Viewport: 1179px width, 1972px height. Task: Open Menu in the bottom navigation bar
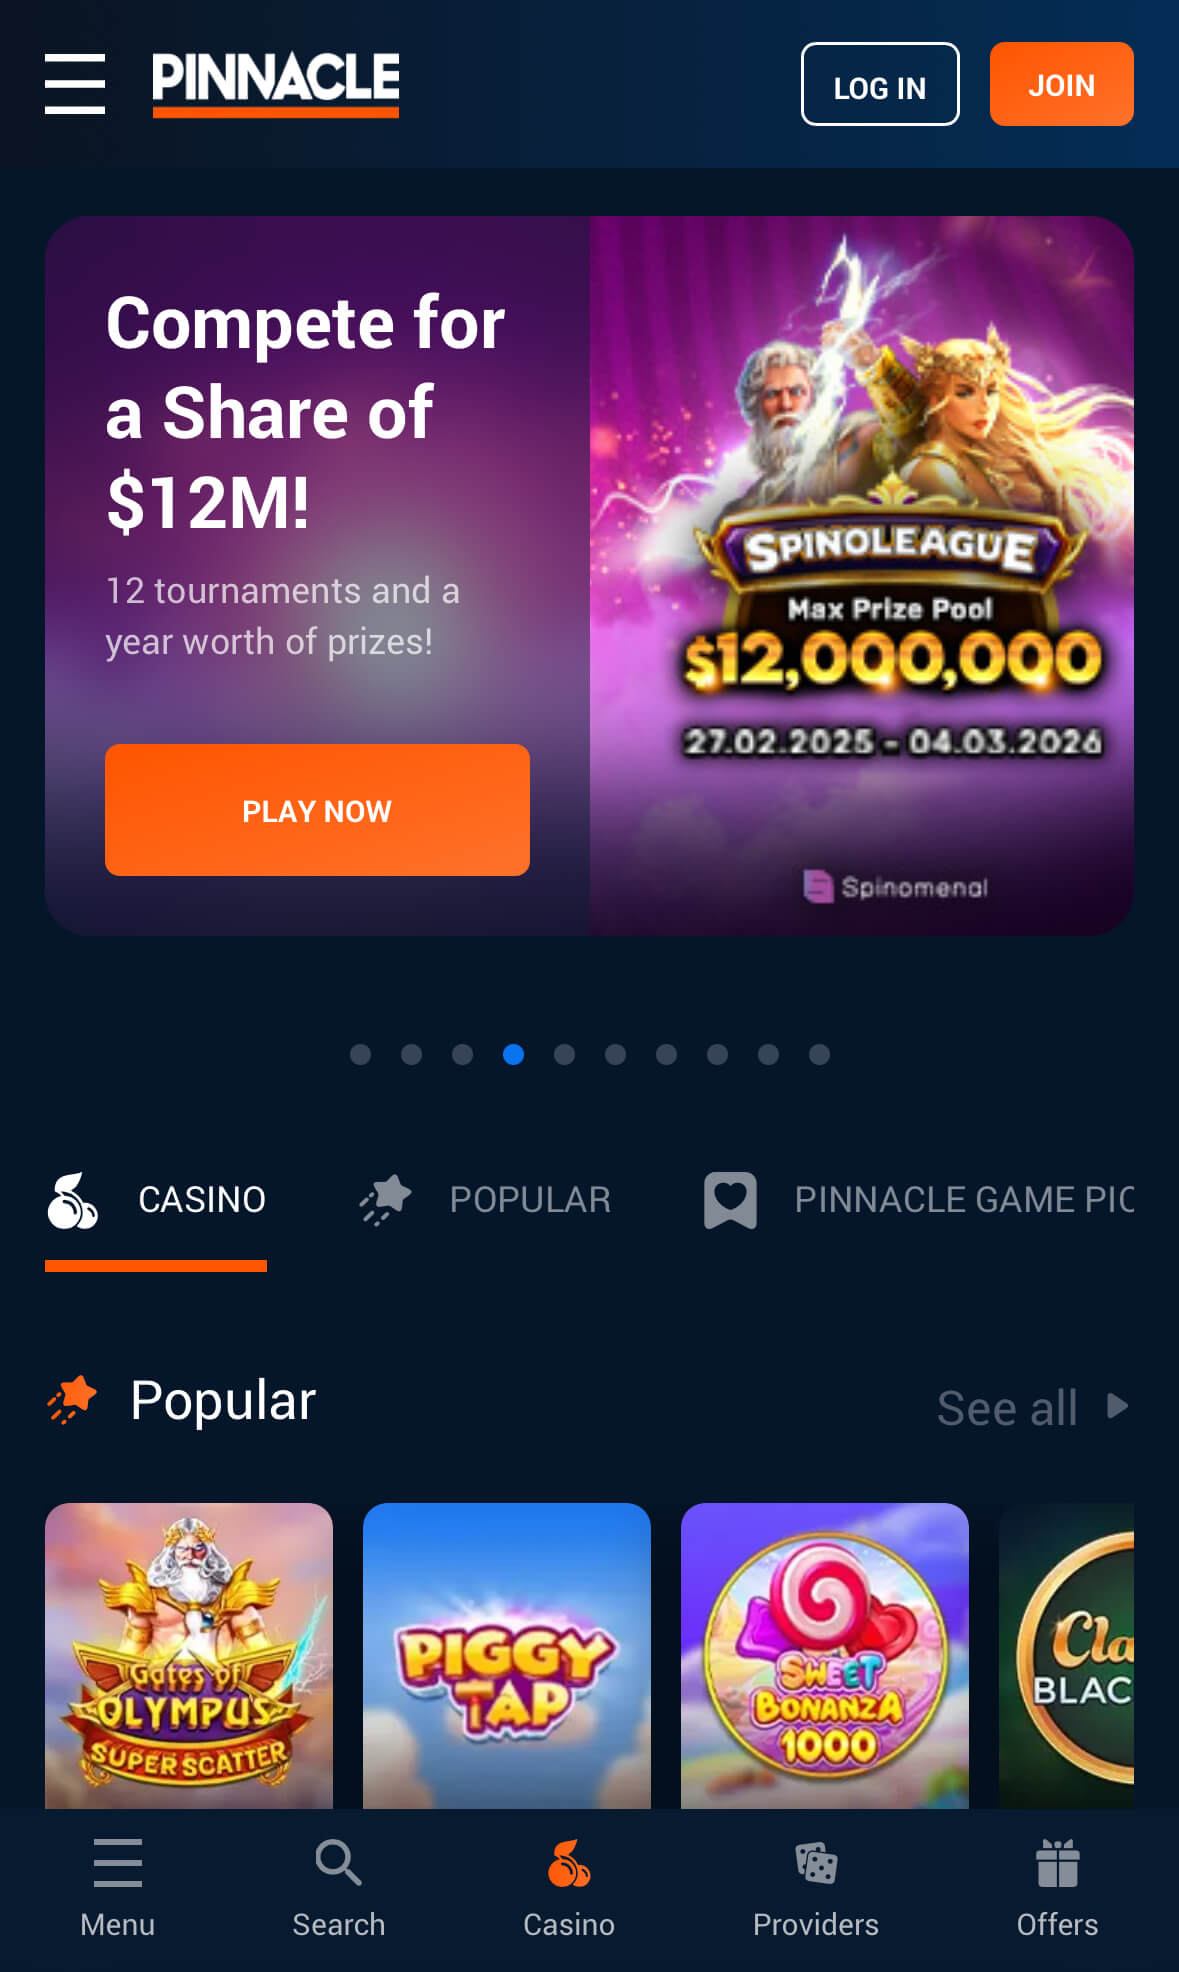118,1888
